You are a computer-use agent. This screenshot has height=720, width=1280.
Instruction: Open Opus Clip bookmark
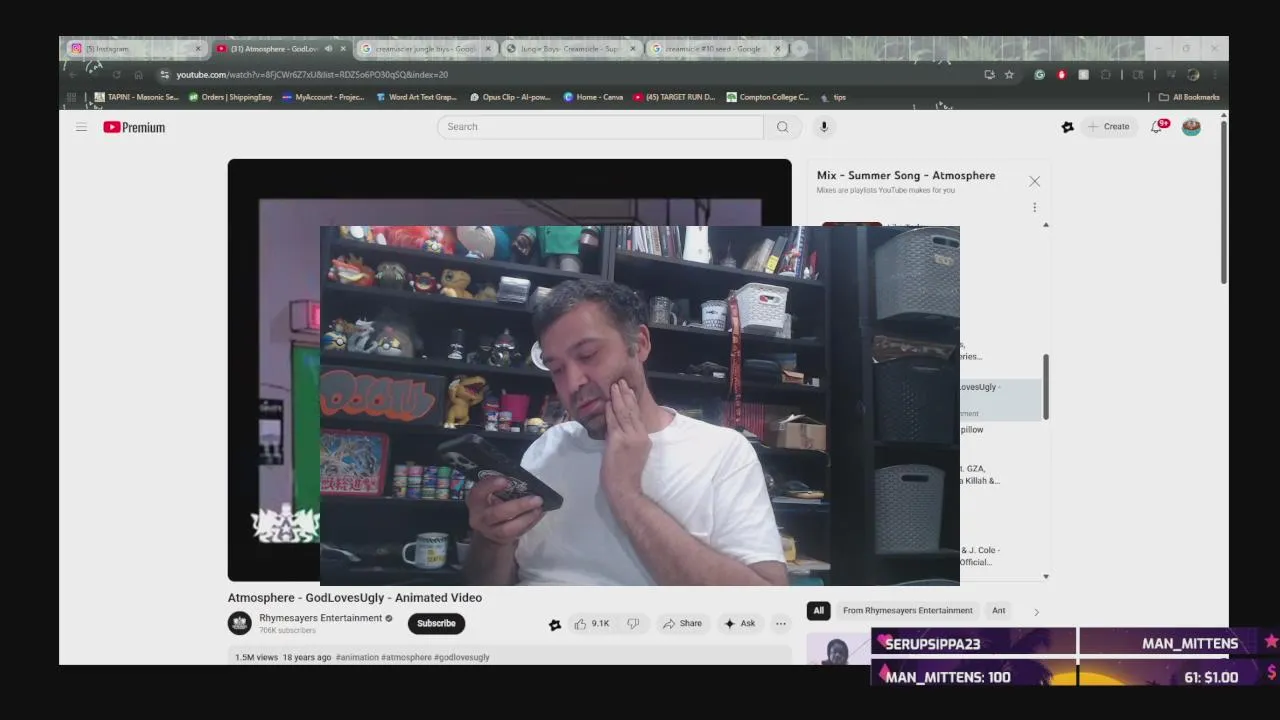click(x=510, y=97)
